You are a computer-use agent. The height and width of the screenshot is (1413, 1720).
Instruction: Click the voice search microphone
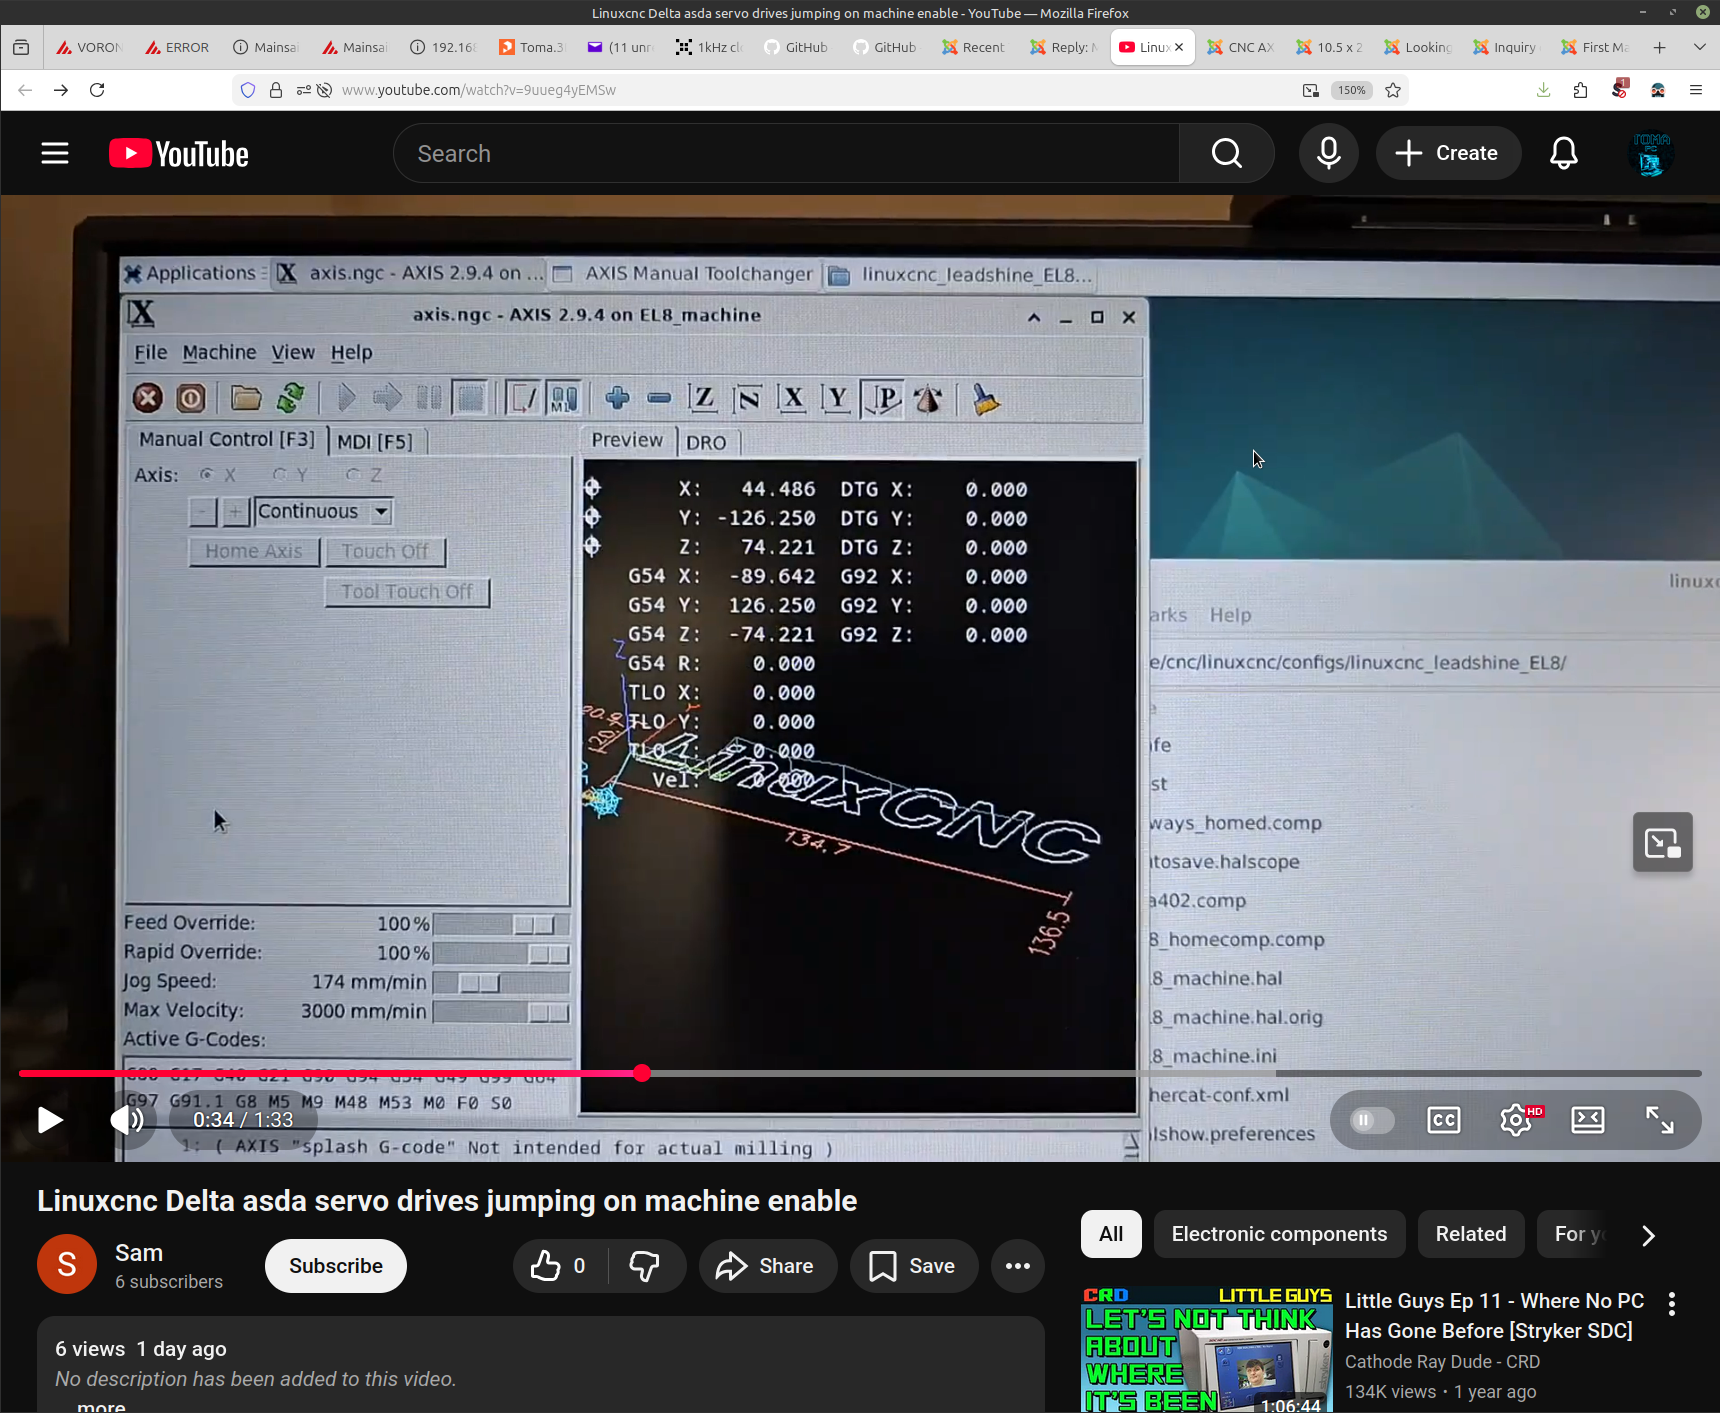[x=1328, y=153]
